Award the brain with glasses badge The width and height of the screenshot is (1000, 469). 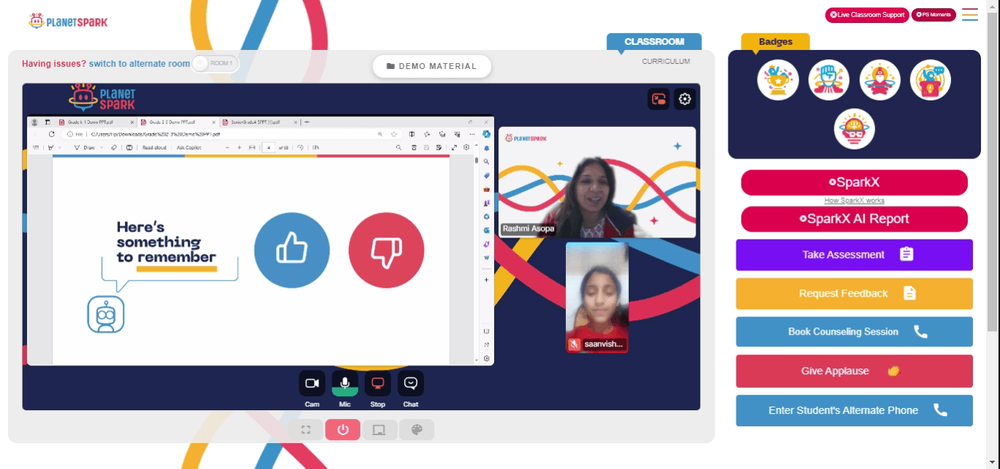click(854, 129)
